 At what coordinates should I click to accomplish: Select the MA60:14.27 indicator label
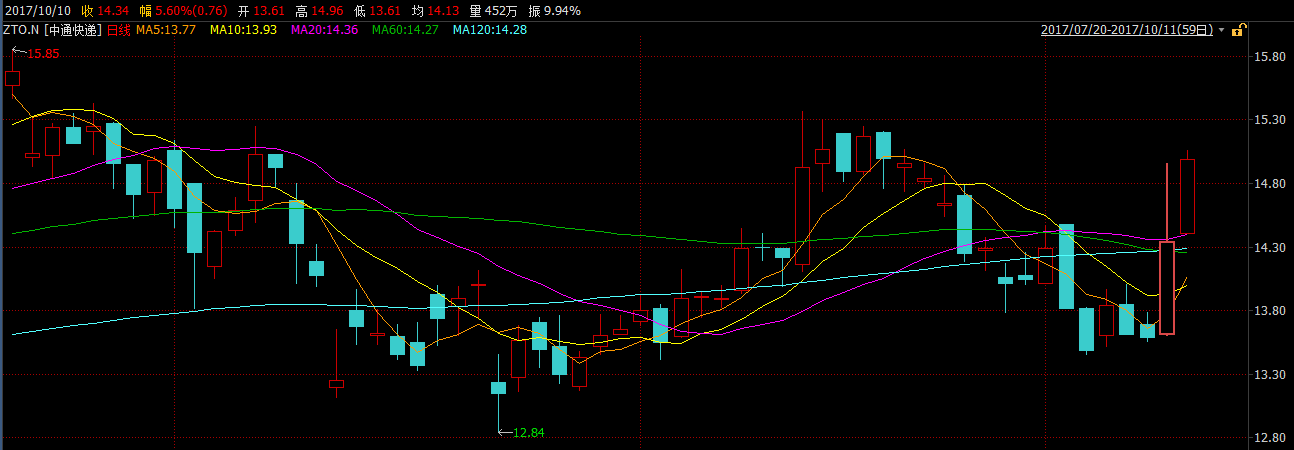pyautogui.click(x=407, y=30)
